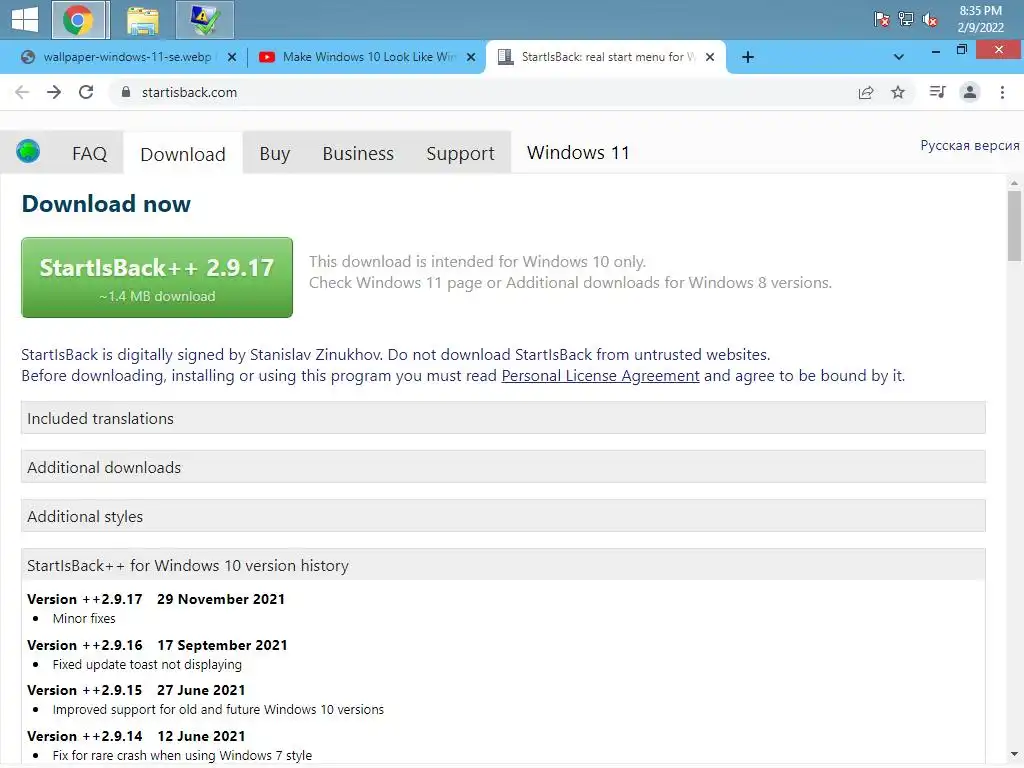The width and height of the screenshot is (1024, 768).
Task: Expand the Included translations section
Action: pyautogui.click(x=503, y=418)
